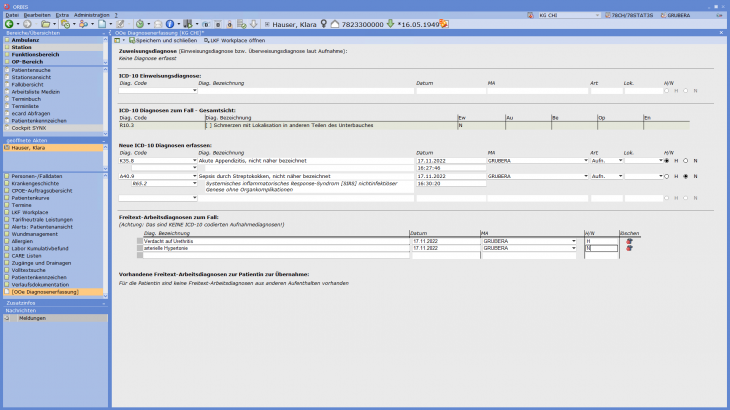The width and height of the screenshot is (730, 410).
Task: Click 'LKF Workplace öffnen' button
Action: point(234,39)
